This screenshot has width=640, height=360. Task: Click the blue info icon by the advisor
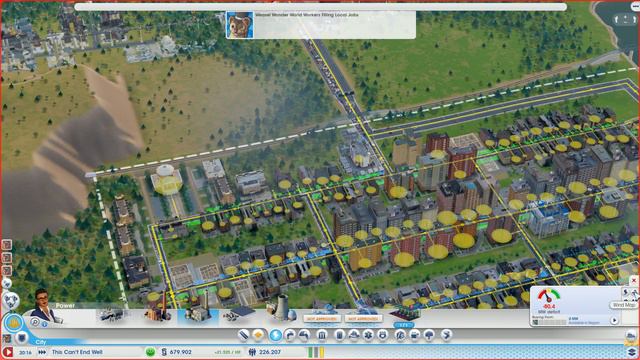tap(44, 324)
